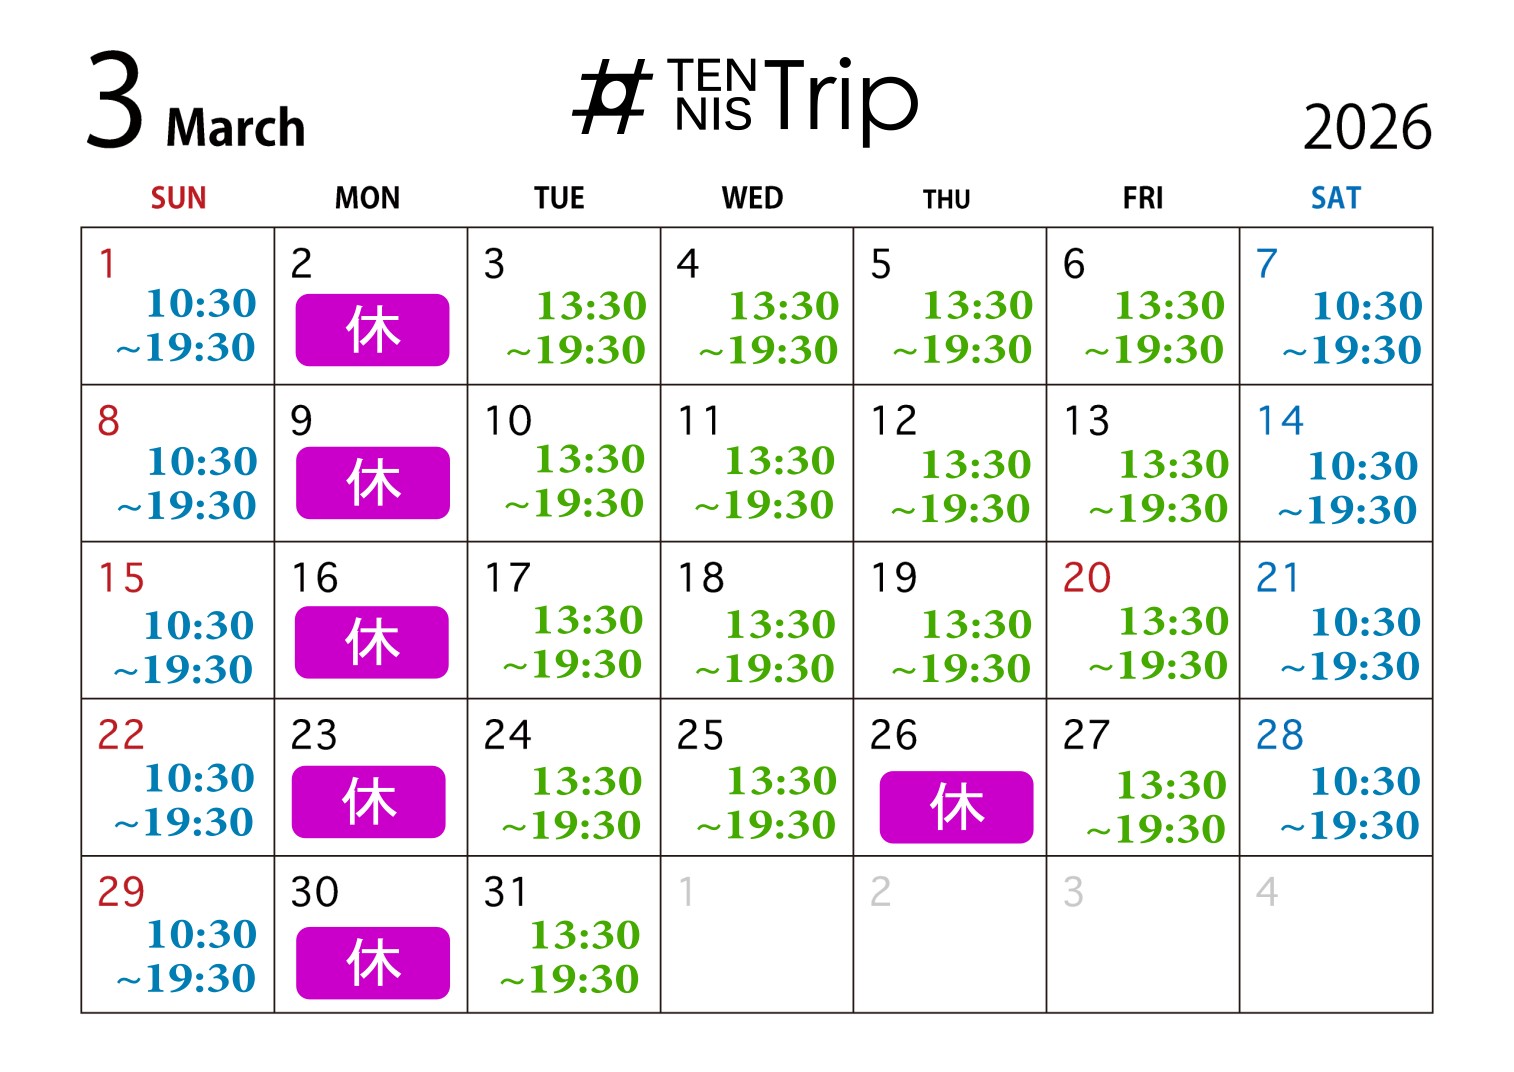The width and height of the screenshot is (1514, 1072).
Task: Click the closed badge on March 23
Action: [369, 801]
